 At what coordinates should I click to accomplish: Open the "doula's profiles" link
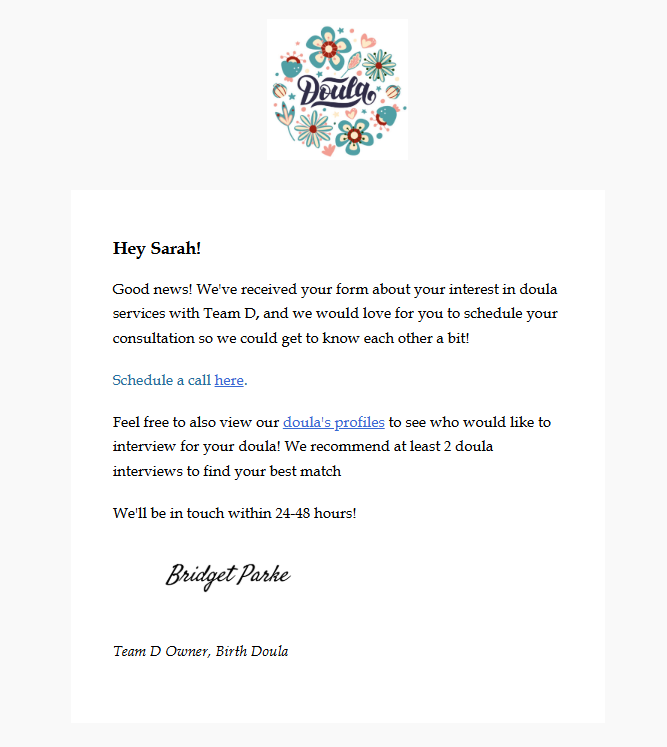click(x=334, y=422)
